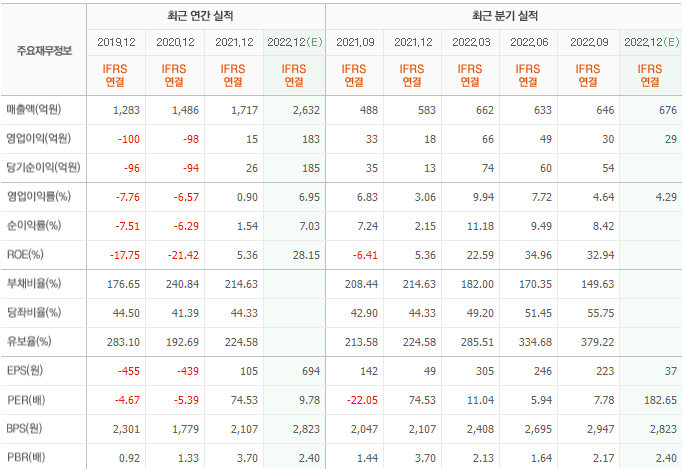Screen dimensions: 686x469
Task: Click the 당좌비율(%) row label
Action: [34, 313]
